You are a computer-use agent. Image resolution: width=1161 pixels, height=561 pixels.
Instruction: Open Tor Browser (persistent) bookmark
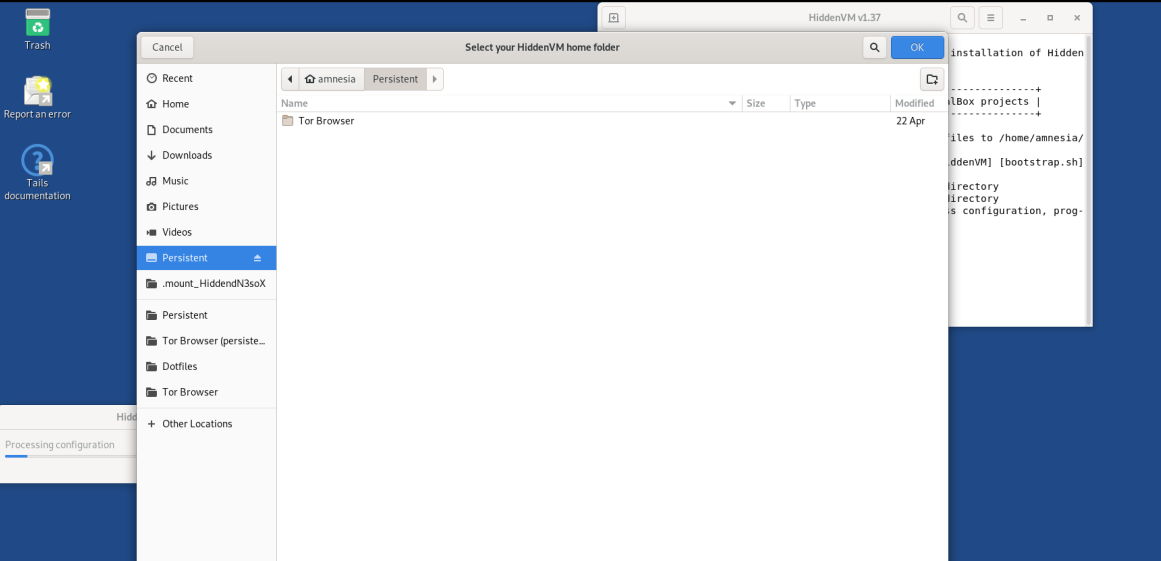click(207, 341)
